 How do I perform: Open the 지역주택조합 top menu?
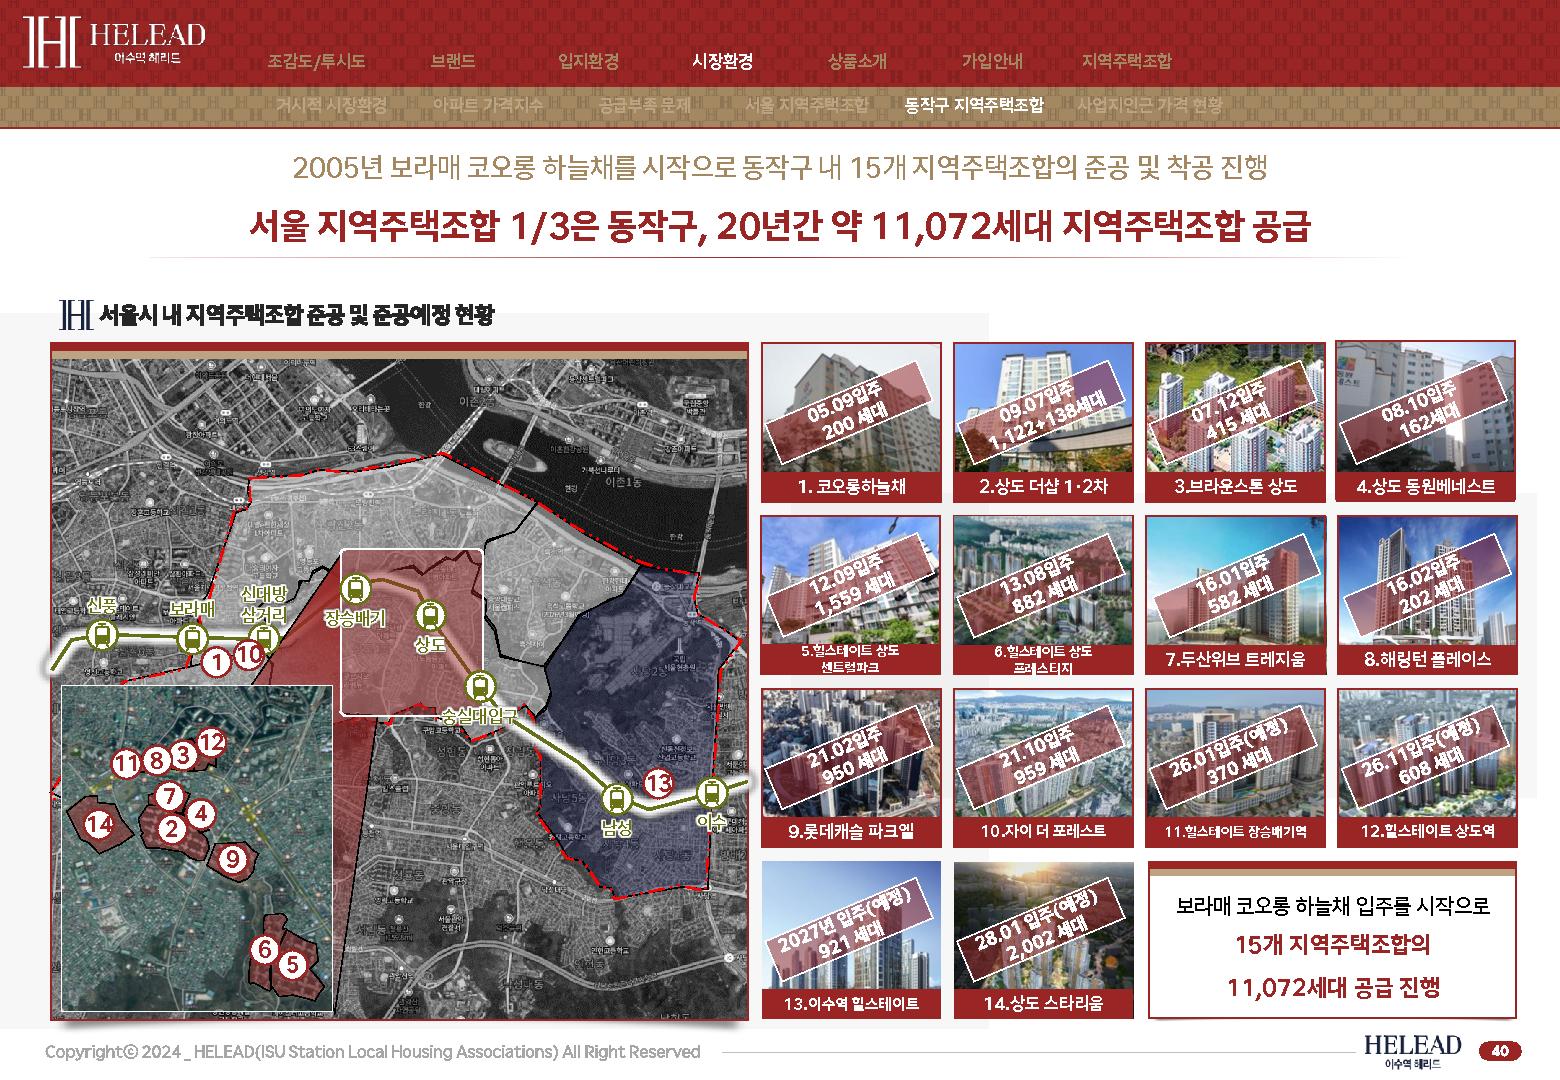[1126, 61]
